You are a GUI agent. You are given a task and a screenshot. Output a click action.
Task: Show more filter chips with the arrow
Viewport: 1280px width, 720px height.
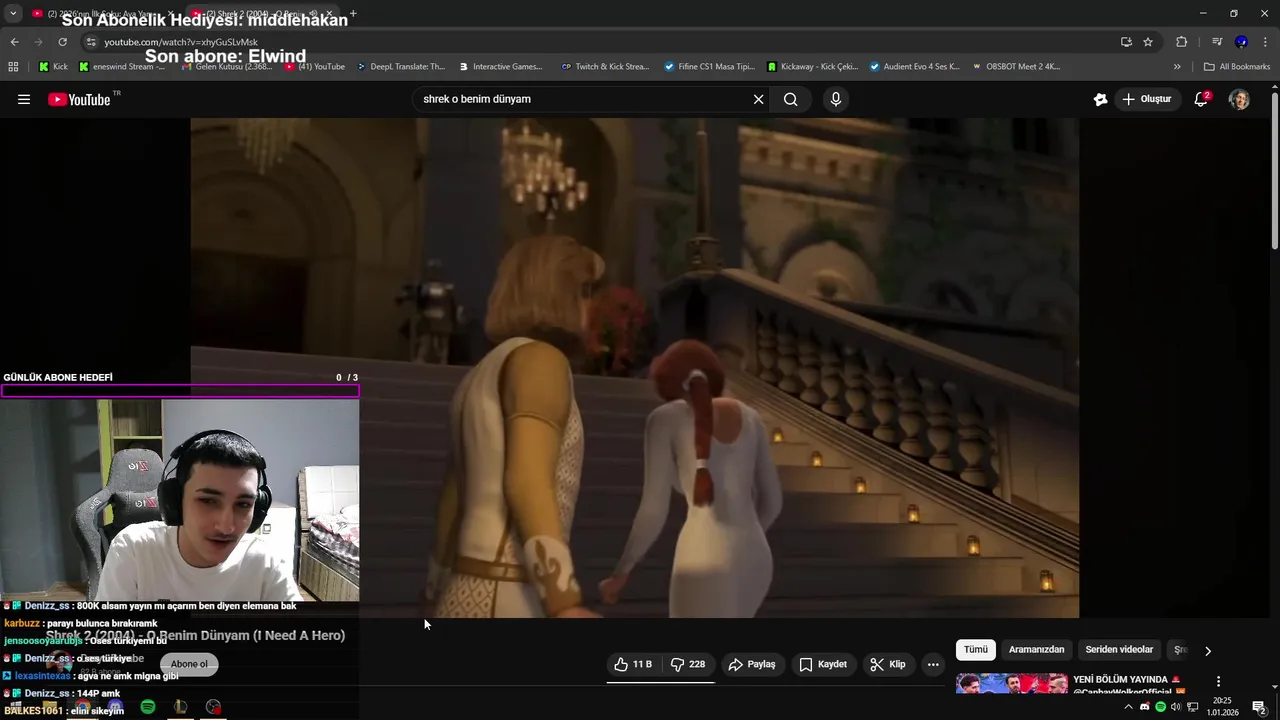pos(1207,650)
